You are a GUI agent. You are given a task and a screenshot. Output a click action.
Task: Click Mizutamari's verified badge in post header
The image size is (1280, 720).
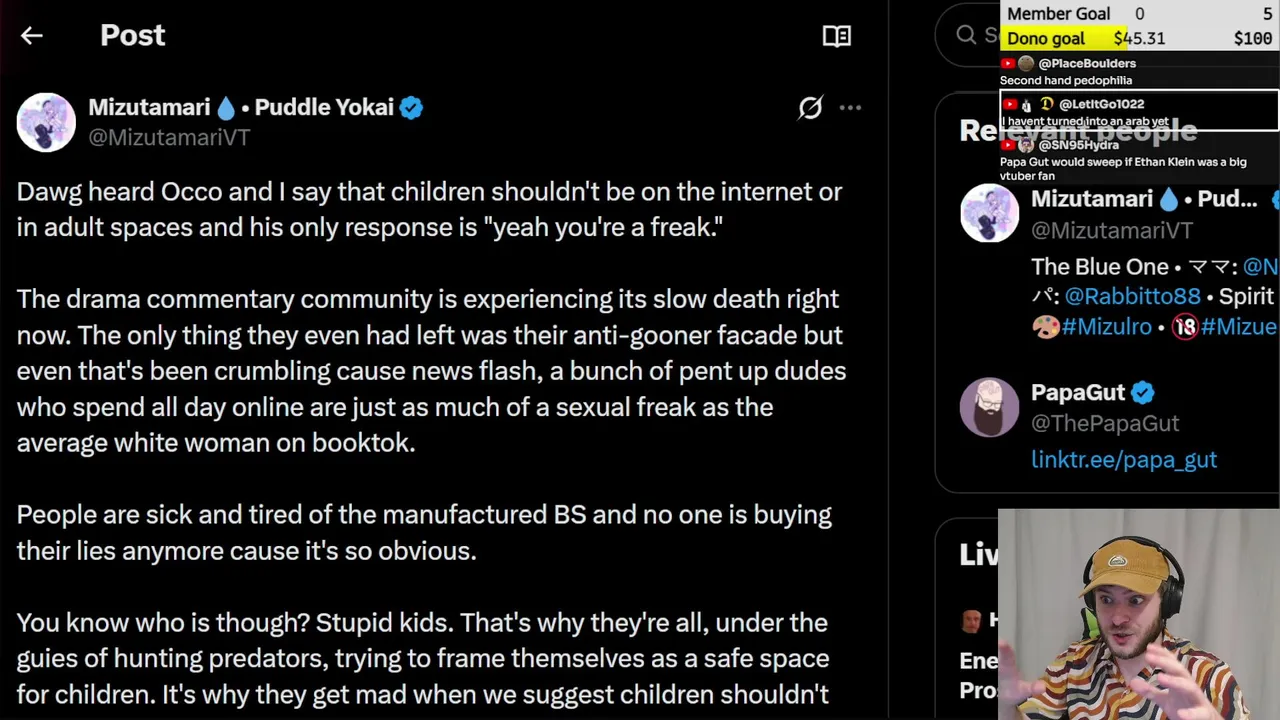(x=411, y=108)
